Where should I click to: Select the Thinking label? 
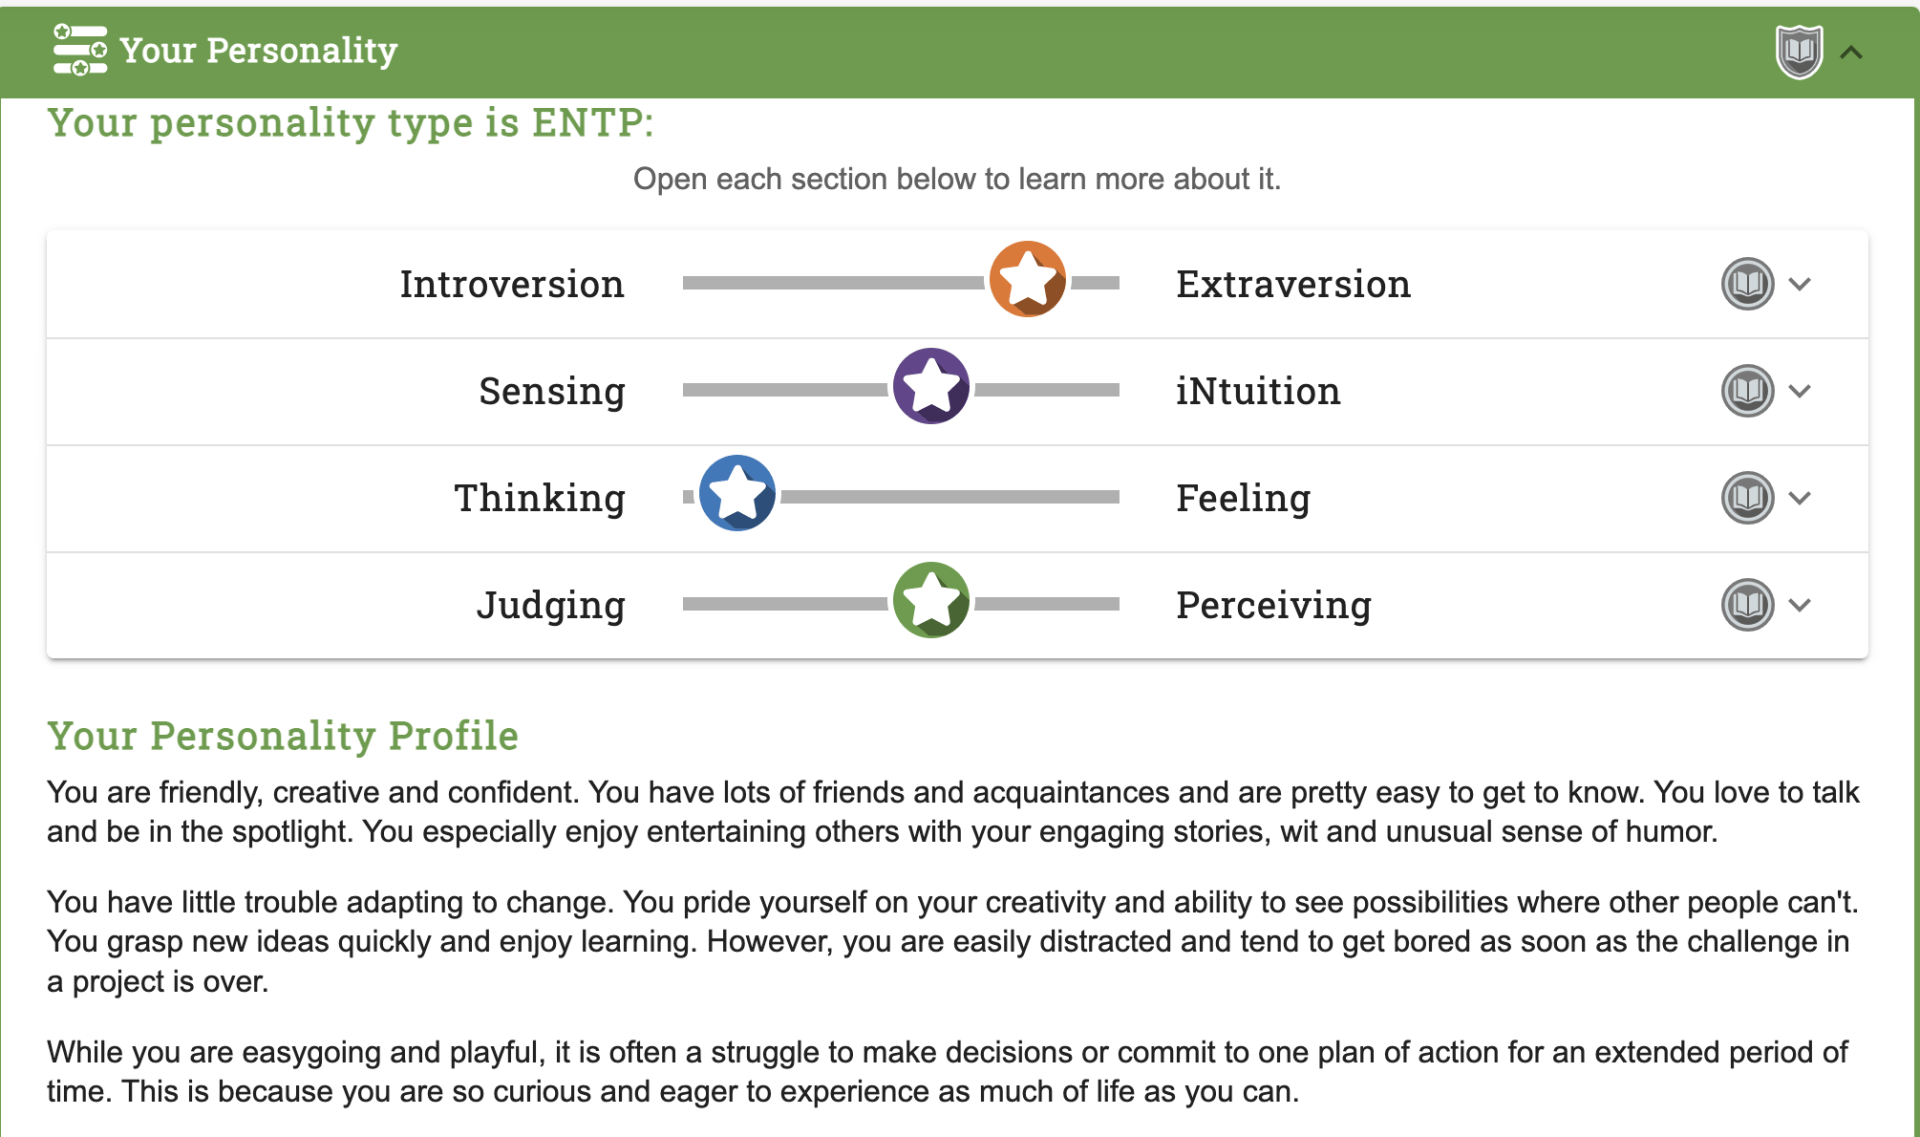539,498
